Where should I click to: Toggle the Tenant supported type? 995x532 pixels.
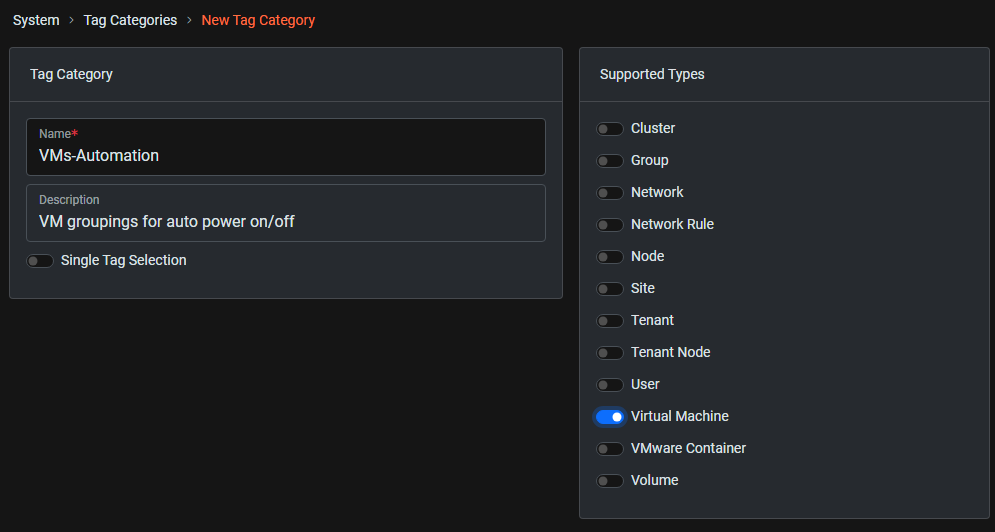609,321
